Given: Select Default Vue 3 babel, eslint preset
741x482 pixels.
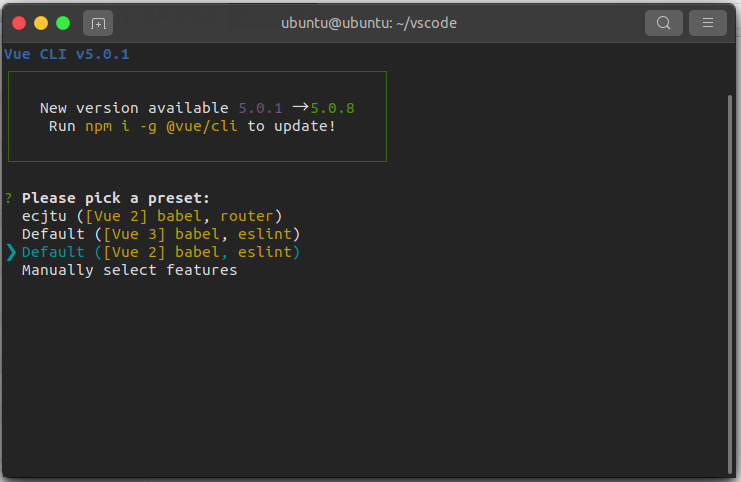Looking at the screenshot, I should 161,234.
